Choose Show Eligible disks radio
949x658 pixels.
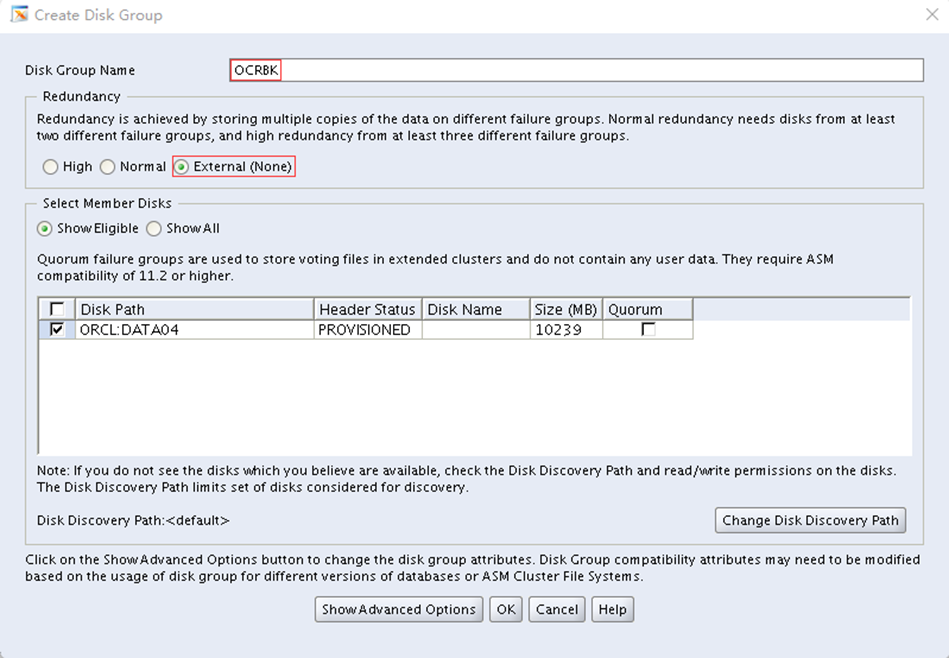pos(88,228)
